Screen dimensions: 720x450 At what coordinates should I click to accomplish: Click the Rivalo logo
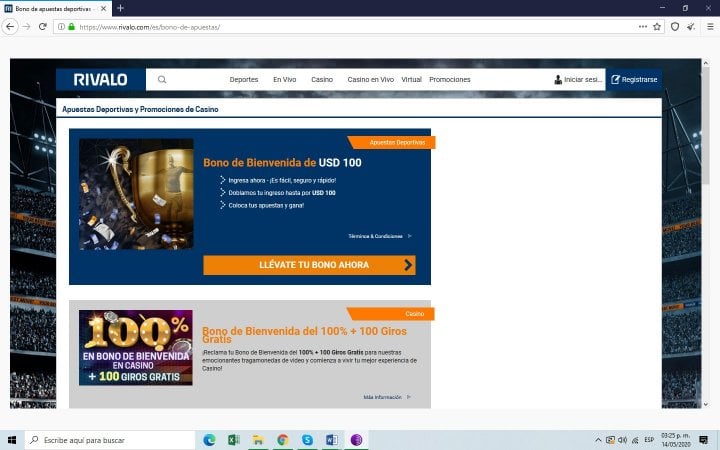[101, 79]
